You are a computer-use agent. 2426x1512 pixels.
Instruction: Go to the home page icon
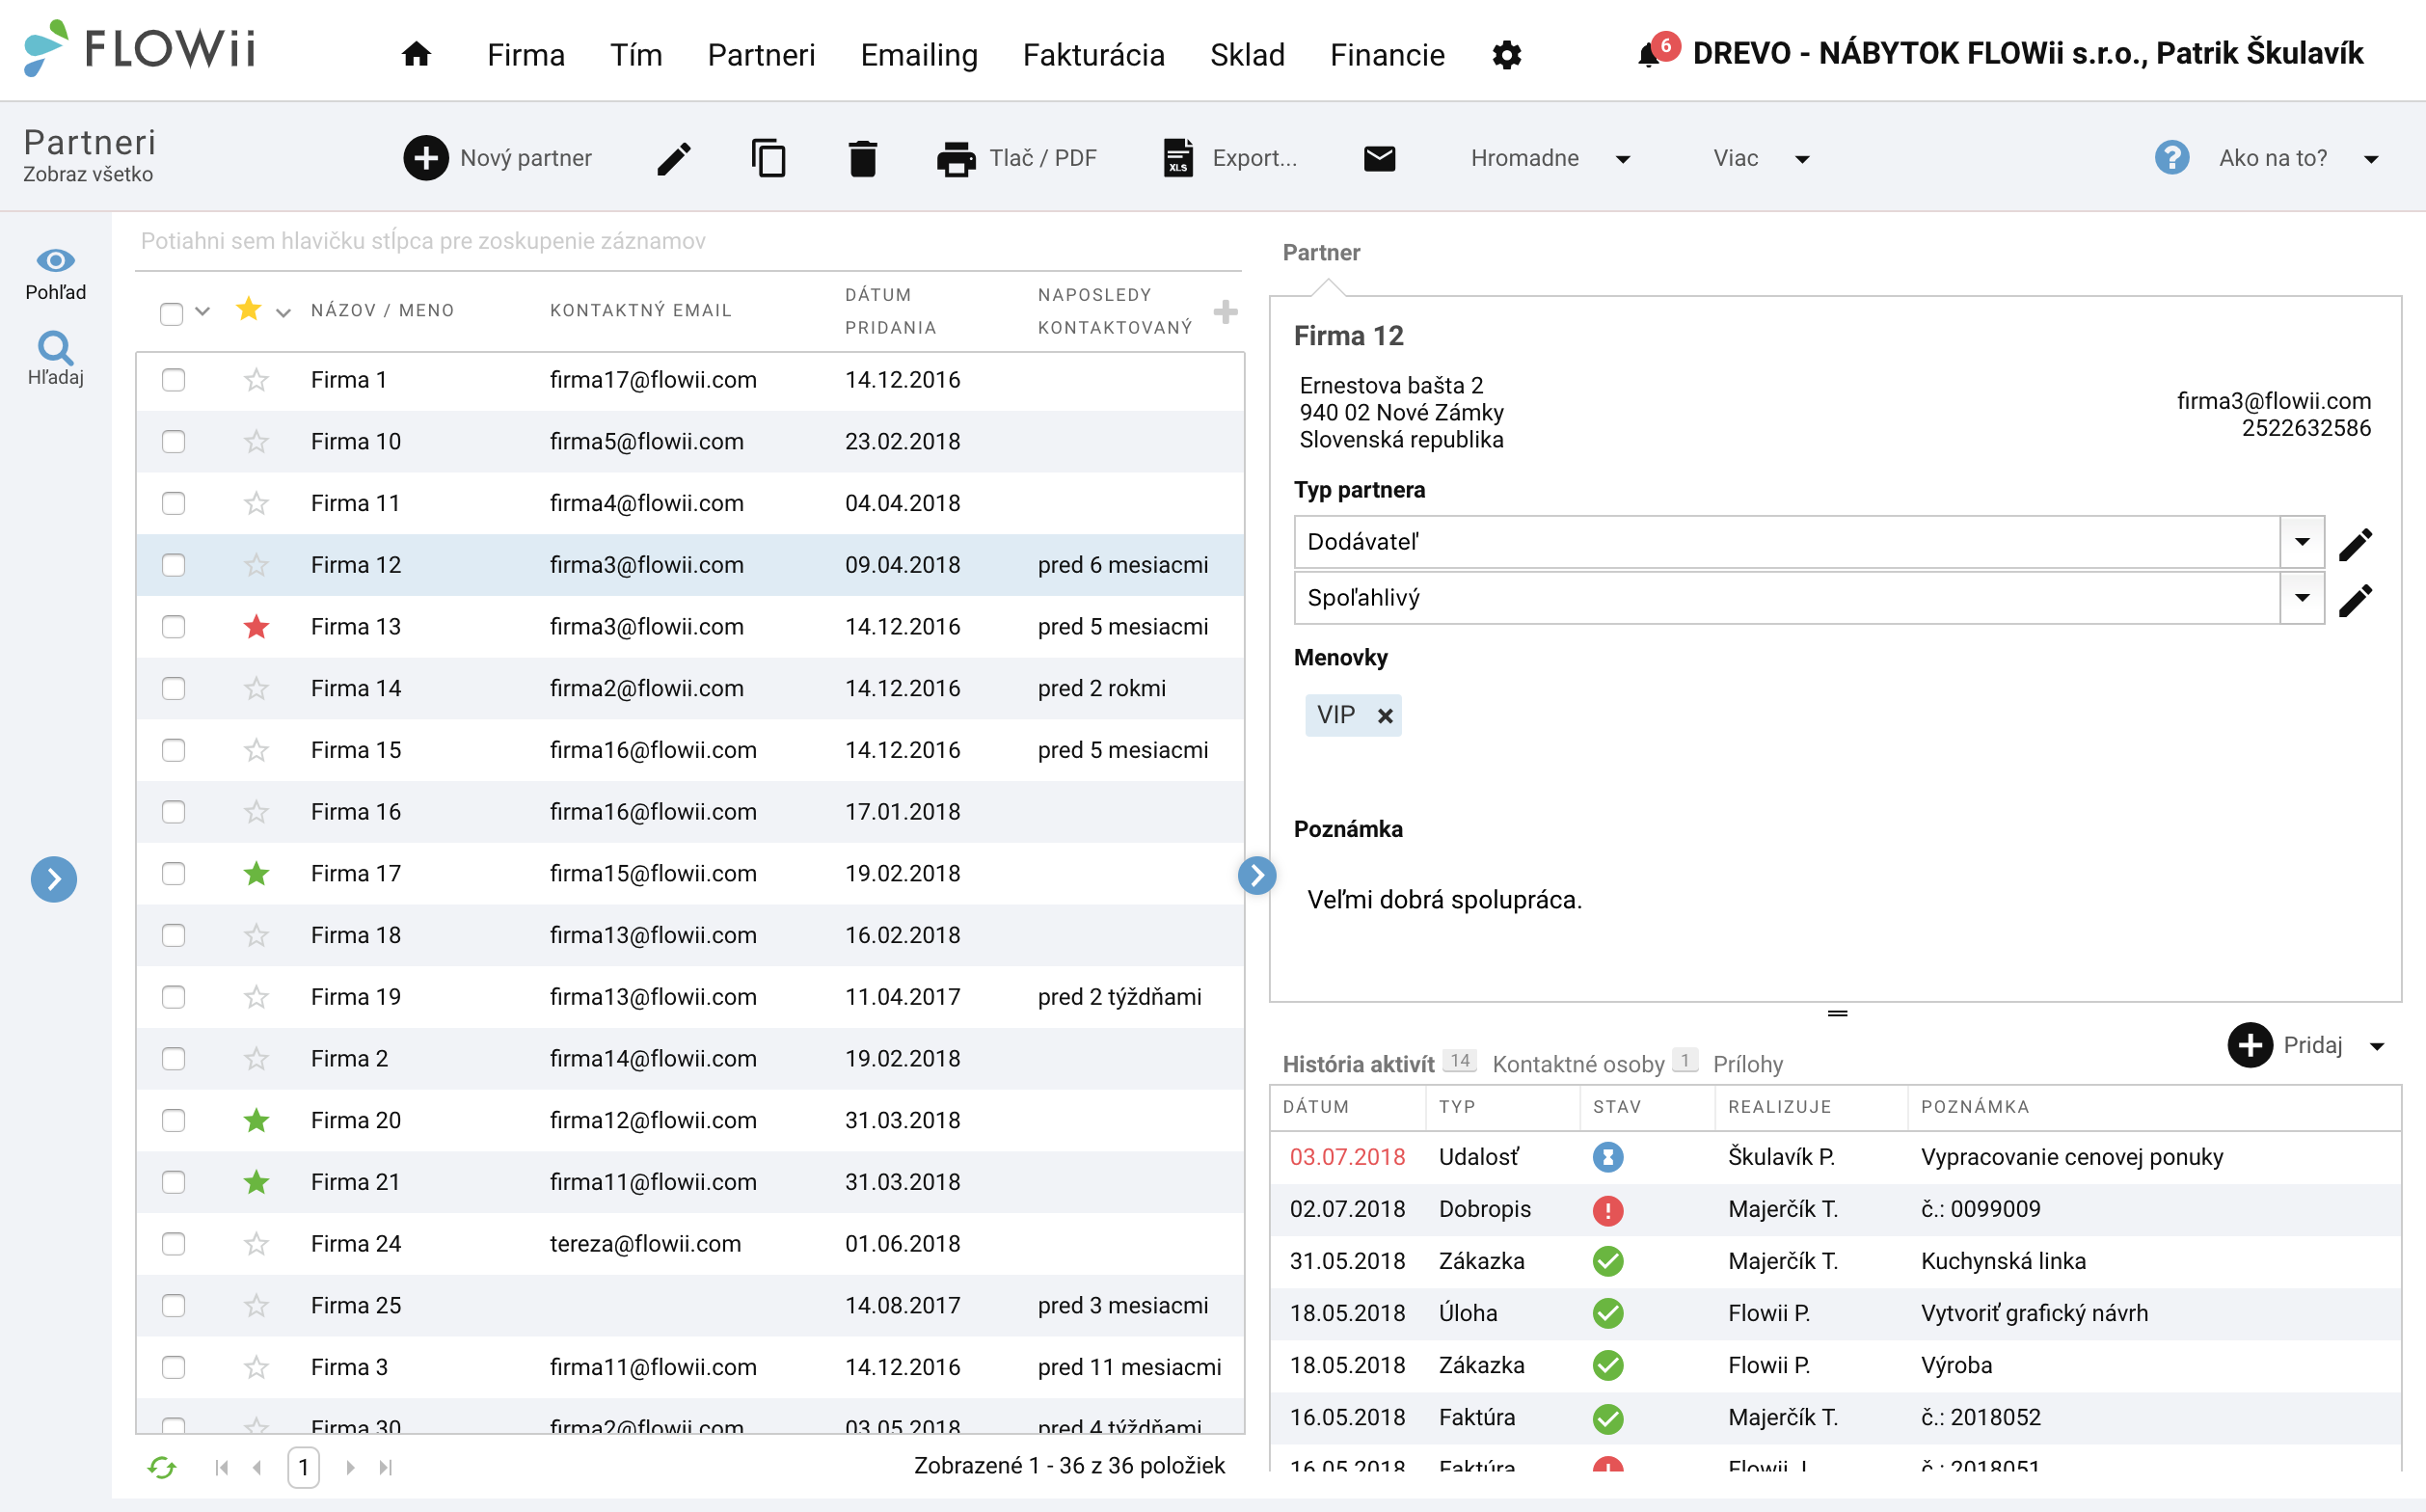(x=416, y=54)
